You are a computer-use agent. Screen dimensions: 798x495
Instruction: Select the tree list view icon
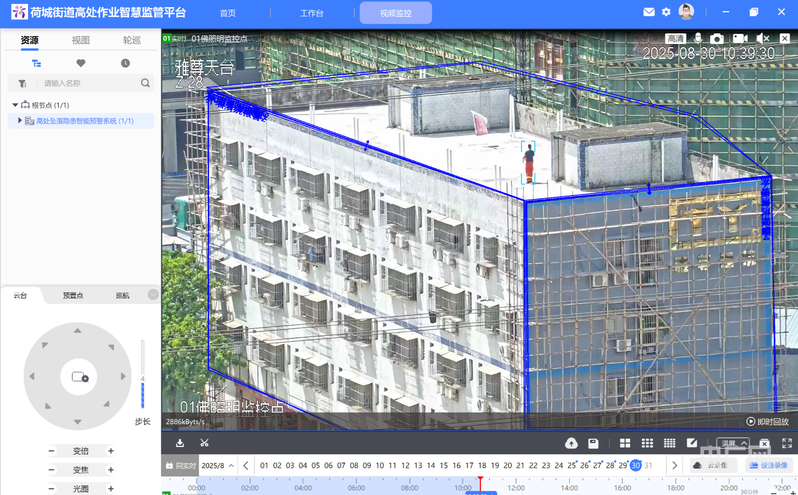[x=37, y=63]
